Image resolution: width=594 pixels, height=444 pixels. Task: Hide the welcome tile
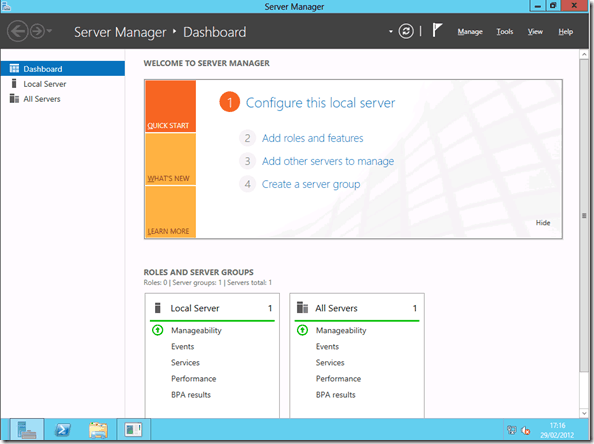click(542, 223)
